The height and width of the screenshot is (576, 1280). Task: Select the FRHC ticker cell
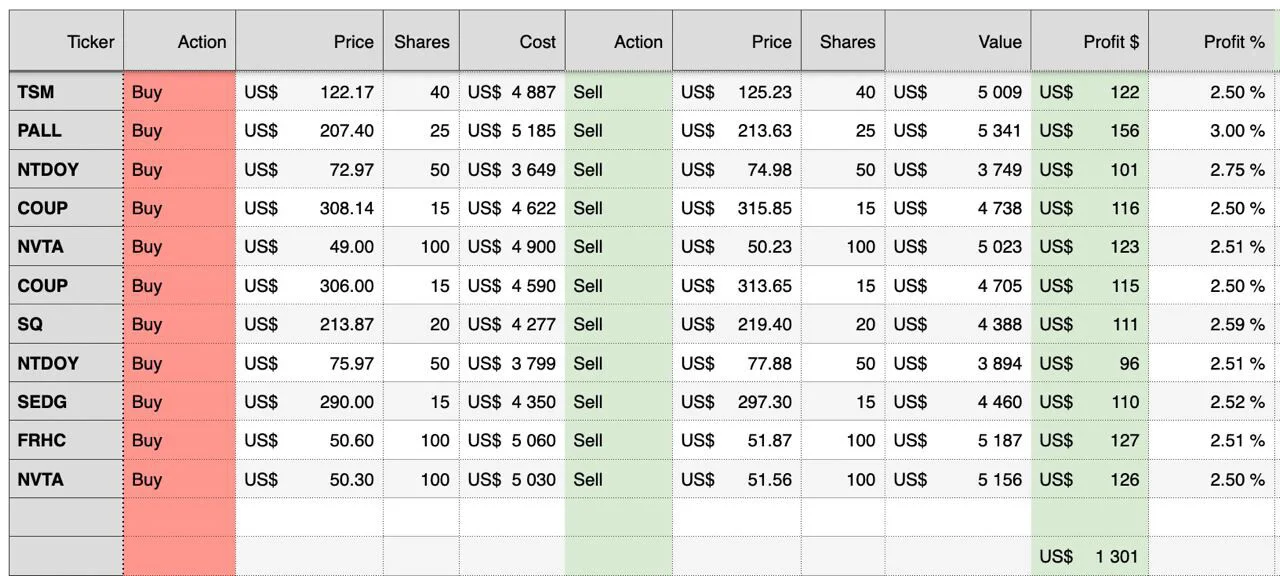pos(66,440)
